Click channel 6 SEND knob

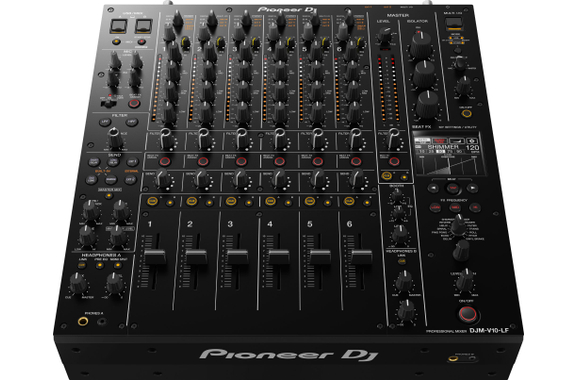coord(357,179)
